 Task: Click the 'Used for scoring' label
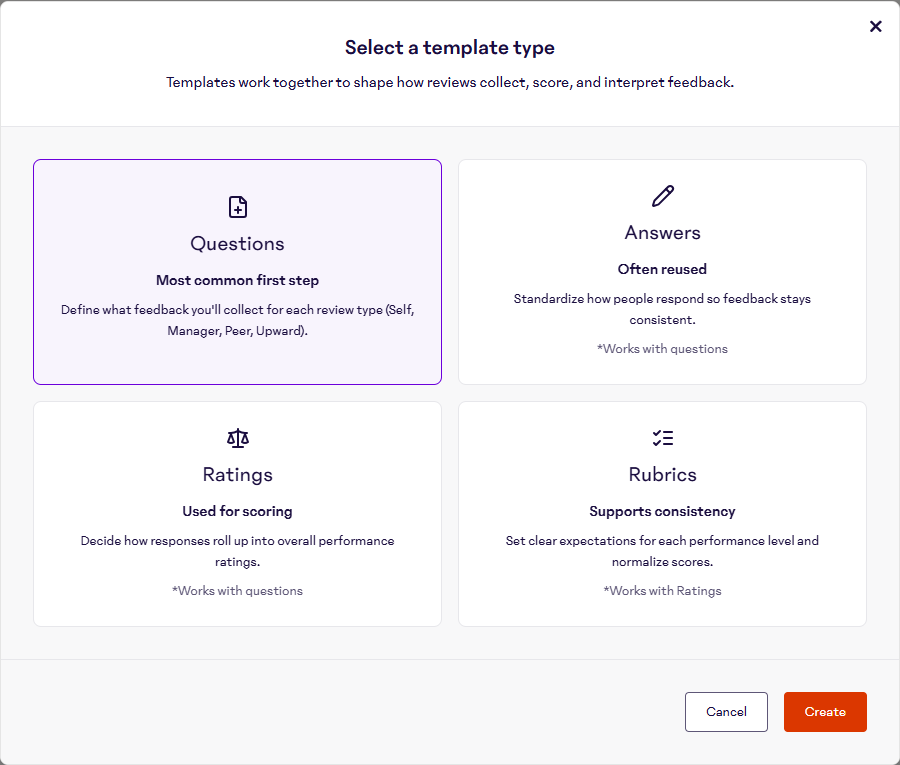tap(237, 511)
